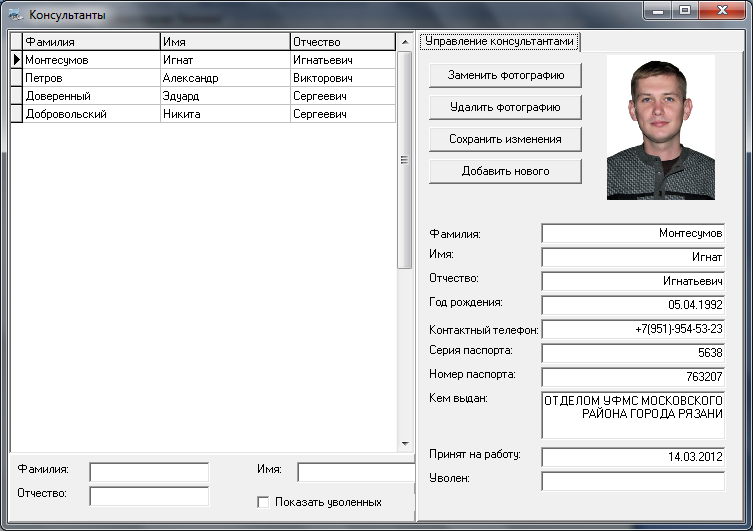Click the scroll down arrow of the table
The height and width of the screenshot is (531, 753).
(405, 444)
